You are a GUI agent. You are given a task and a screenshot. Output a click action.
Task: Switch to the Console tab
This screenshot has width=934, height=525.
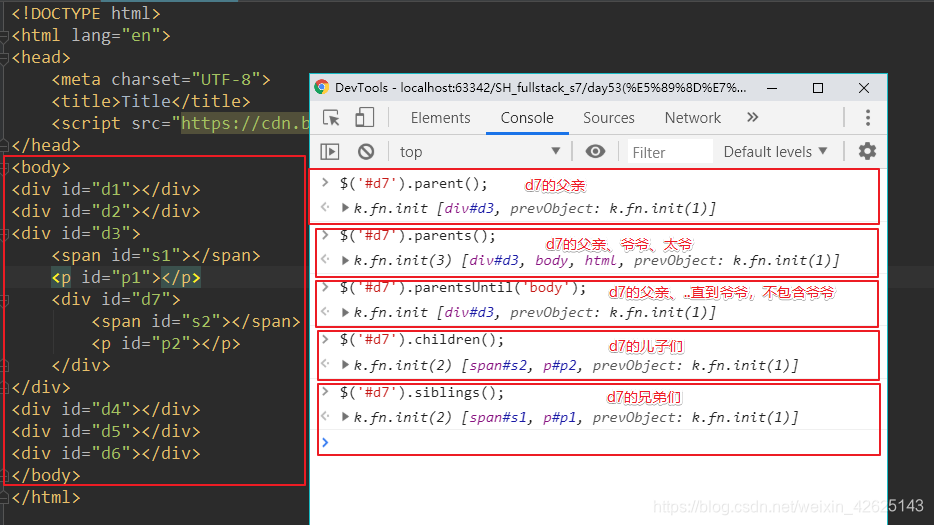pyautogui.click(x=527, y=118)
